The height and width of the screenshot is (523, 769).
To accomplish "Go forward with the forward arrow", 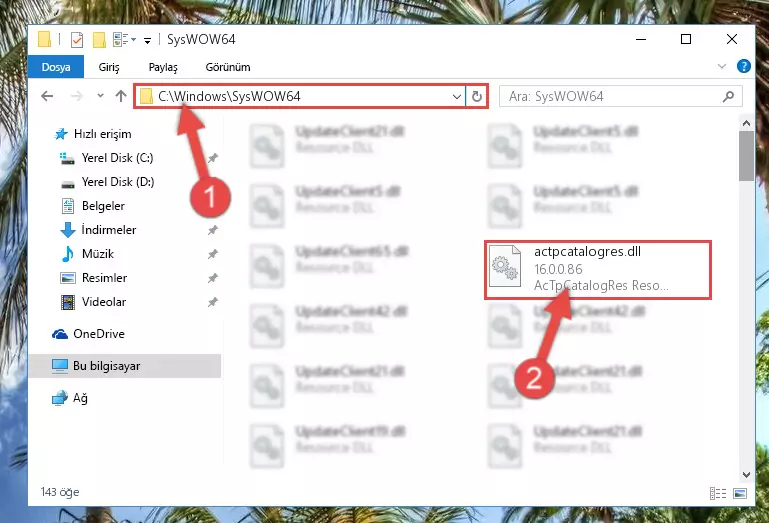I will pyautogui.click(x=77, y=96).
